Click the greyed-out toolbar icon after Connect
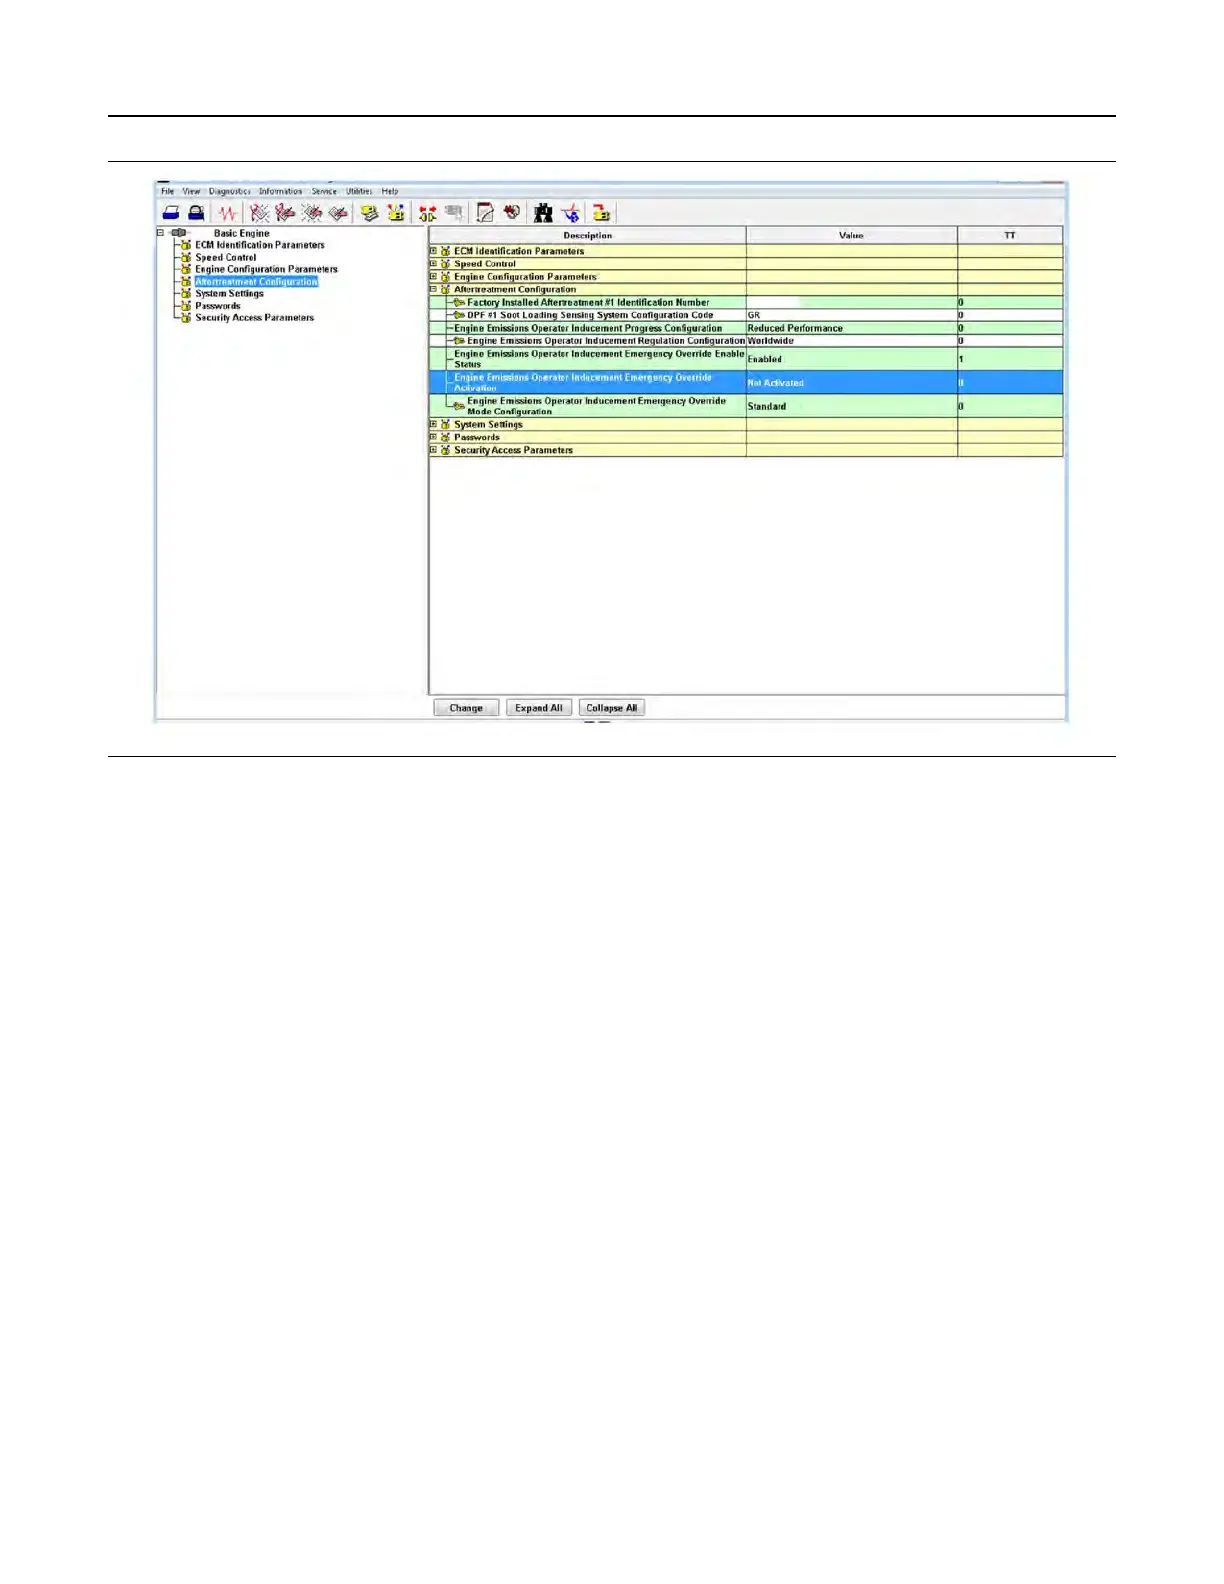Image resolution: width=1224 pixels, height=1584 pixels. 454,213
